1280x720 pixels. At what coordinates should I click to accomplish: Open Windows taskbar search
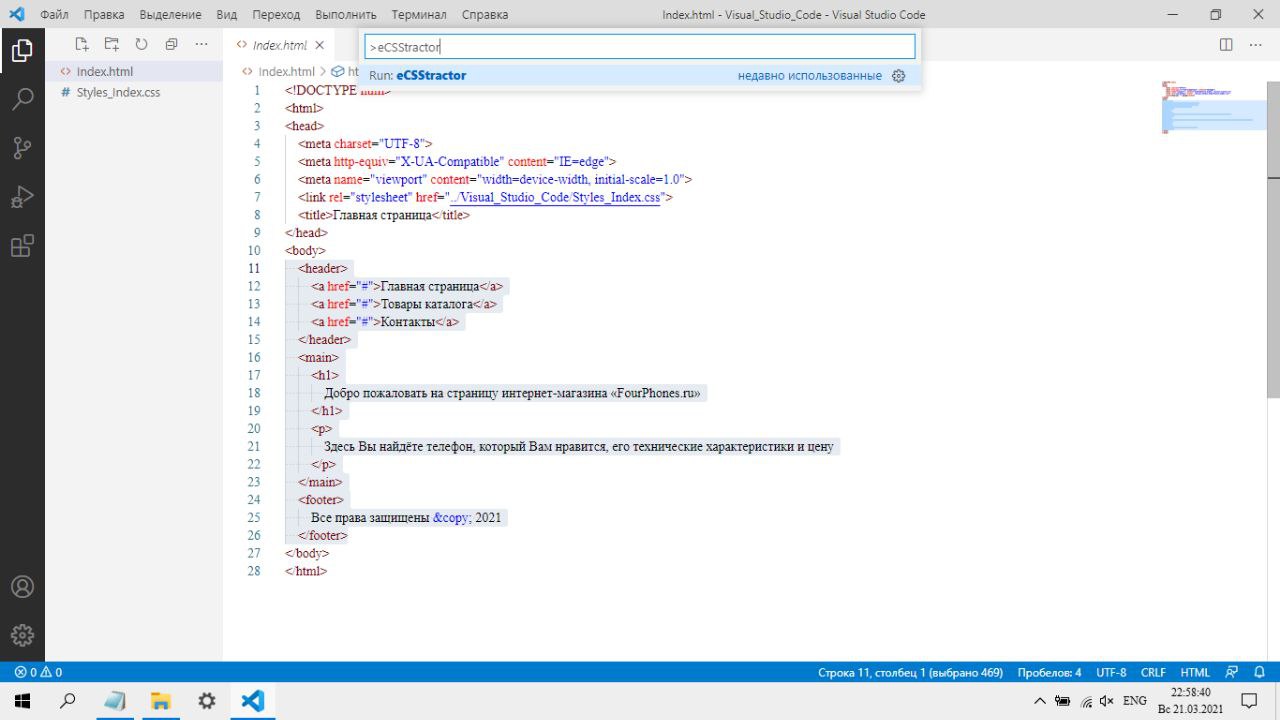pos(68,701)
